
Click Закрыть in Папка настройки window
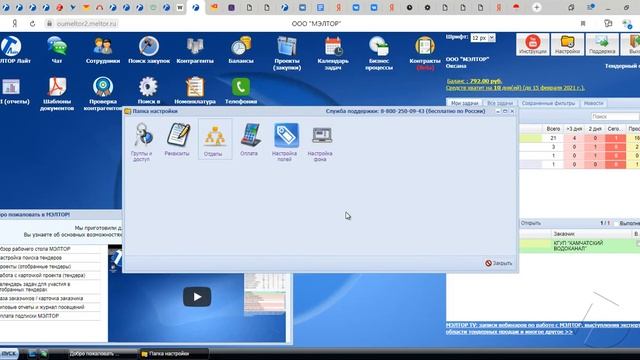[x=498, y=263]
